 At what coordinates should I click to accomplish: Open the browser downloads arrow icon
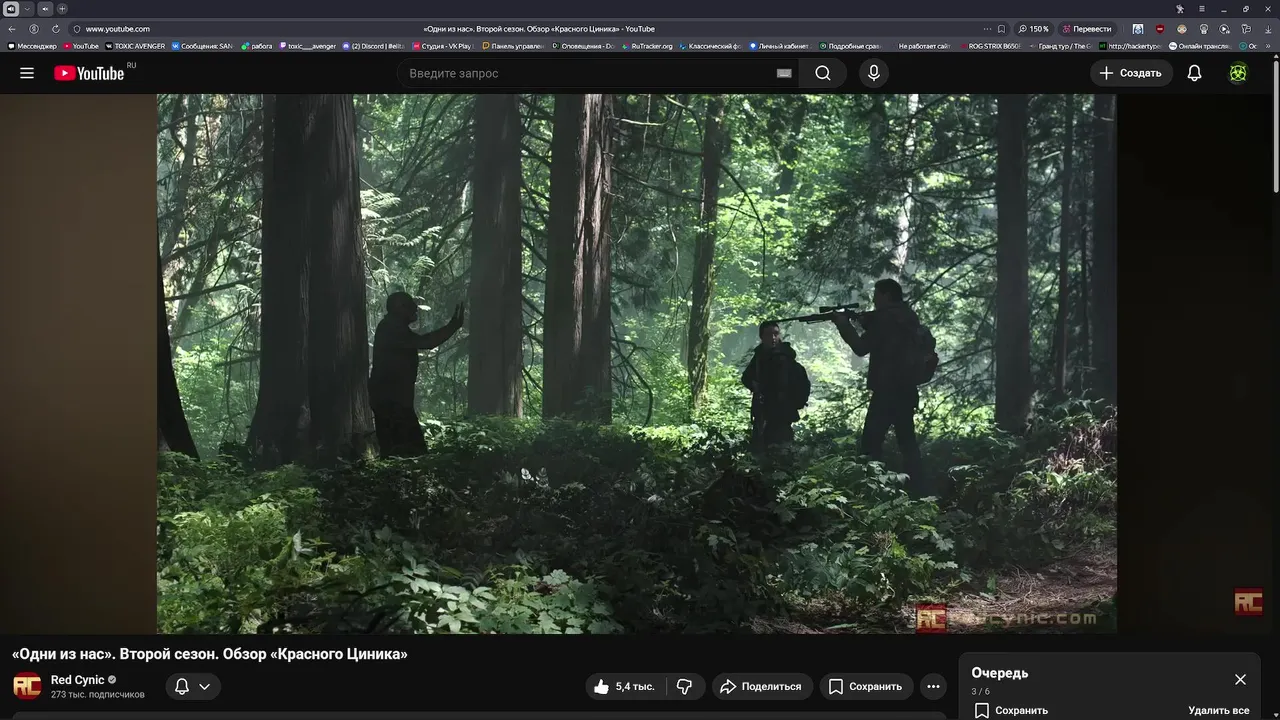pos(1268,29)
